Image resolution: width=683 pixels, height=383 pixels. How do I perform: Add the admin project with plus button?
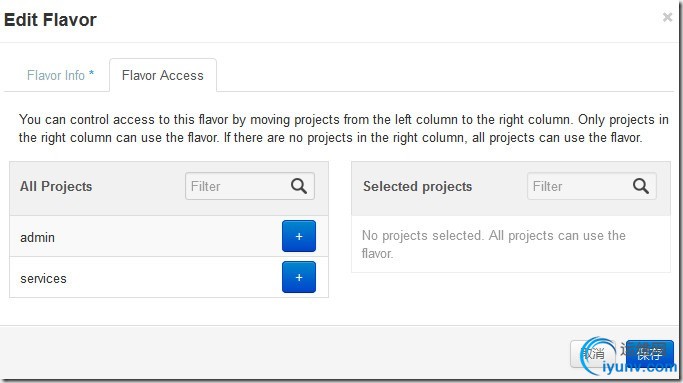(x=299, y=236)
